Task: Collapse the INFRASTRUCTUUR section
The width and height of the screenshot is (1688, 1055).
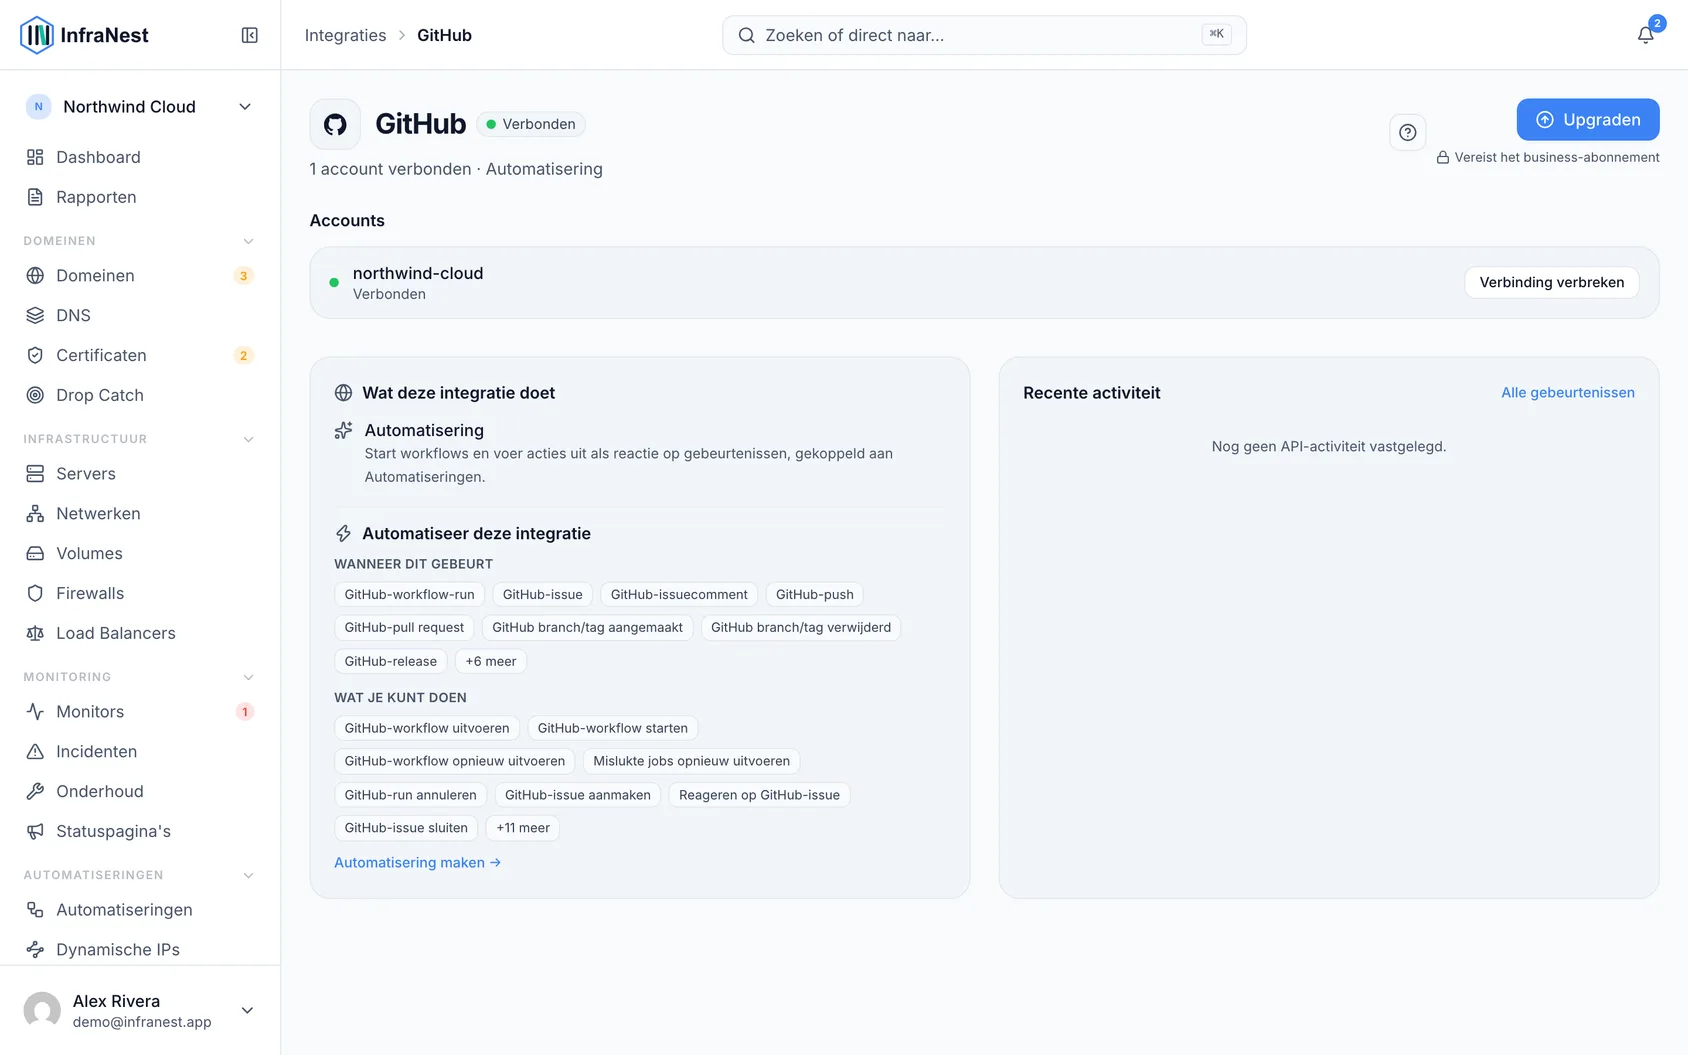Action: click(x=248, y=439)
